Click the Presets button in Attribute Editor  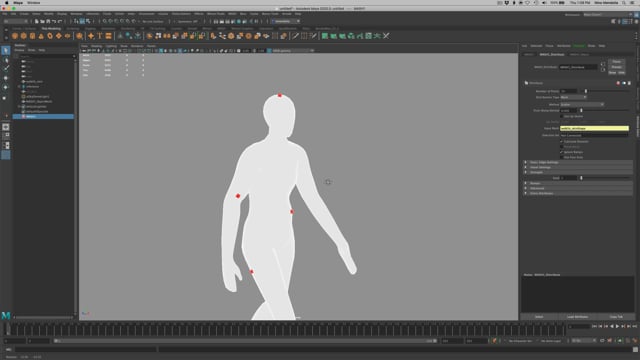(616, 67)
